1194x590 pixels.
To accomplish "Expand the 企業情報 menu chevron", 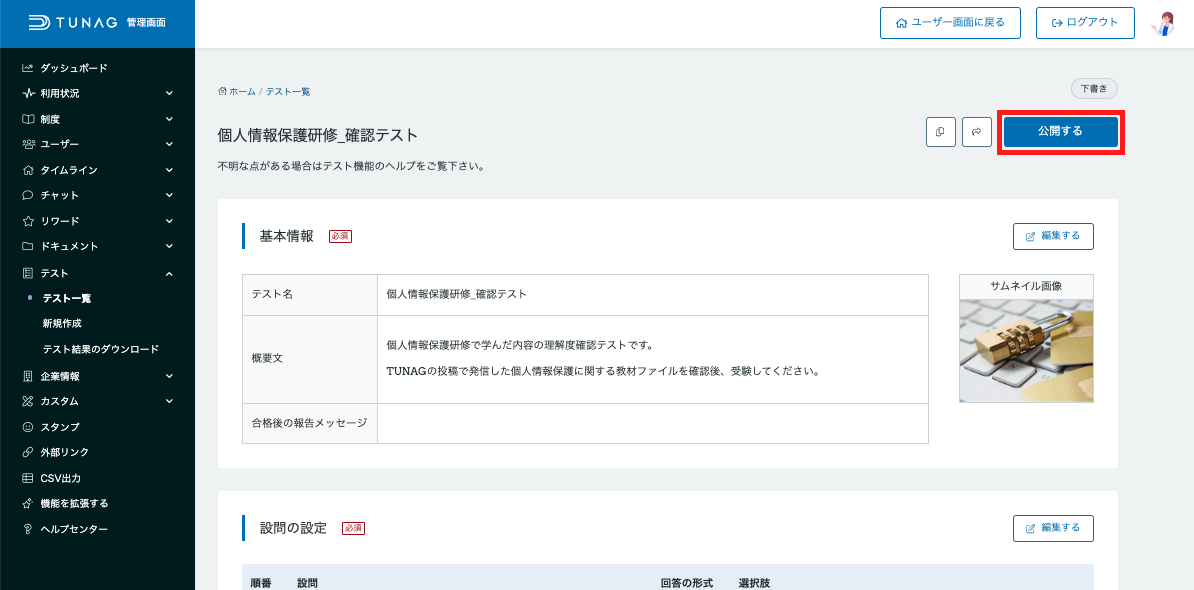I will pyautogui.click(x=169, y=376).
